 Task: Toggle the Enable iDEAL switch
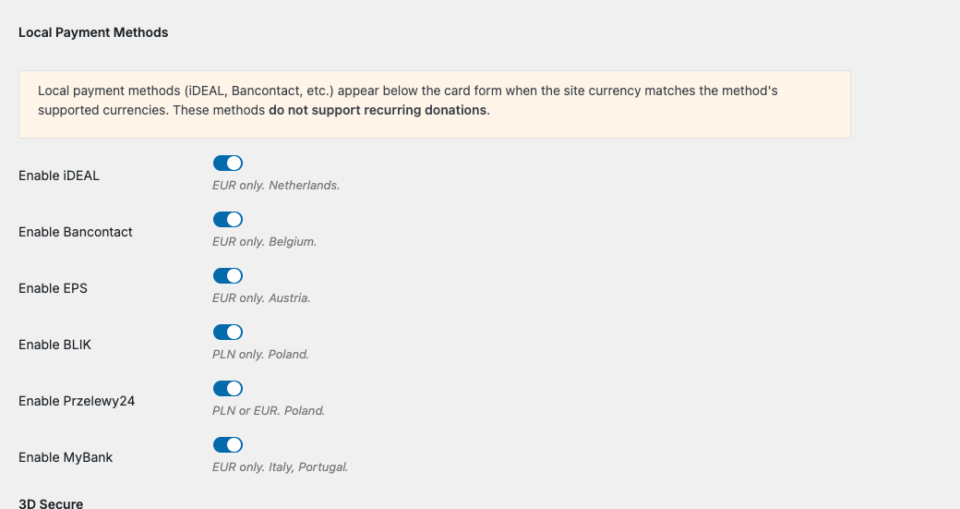(228, 163)
